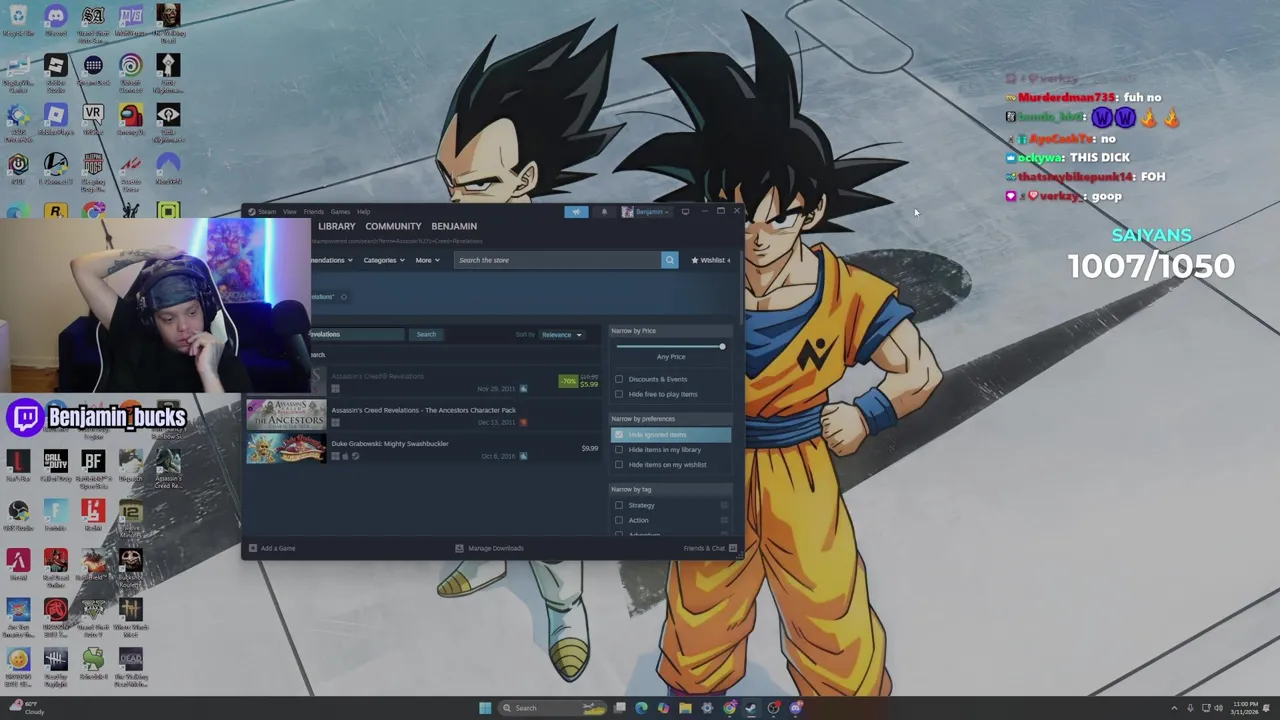Open File Explorer from the taskbar

click(685, 708)
